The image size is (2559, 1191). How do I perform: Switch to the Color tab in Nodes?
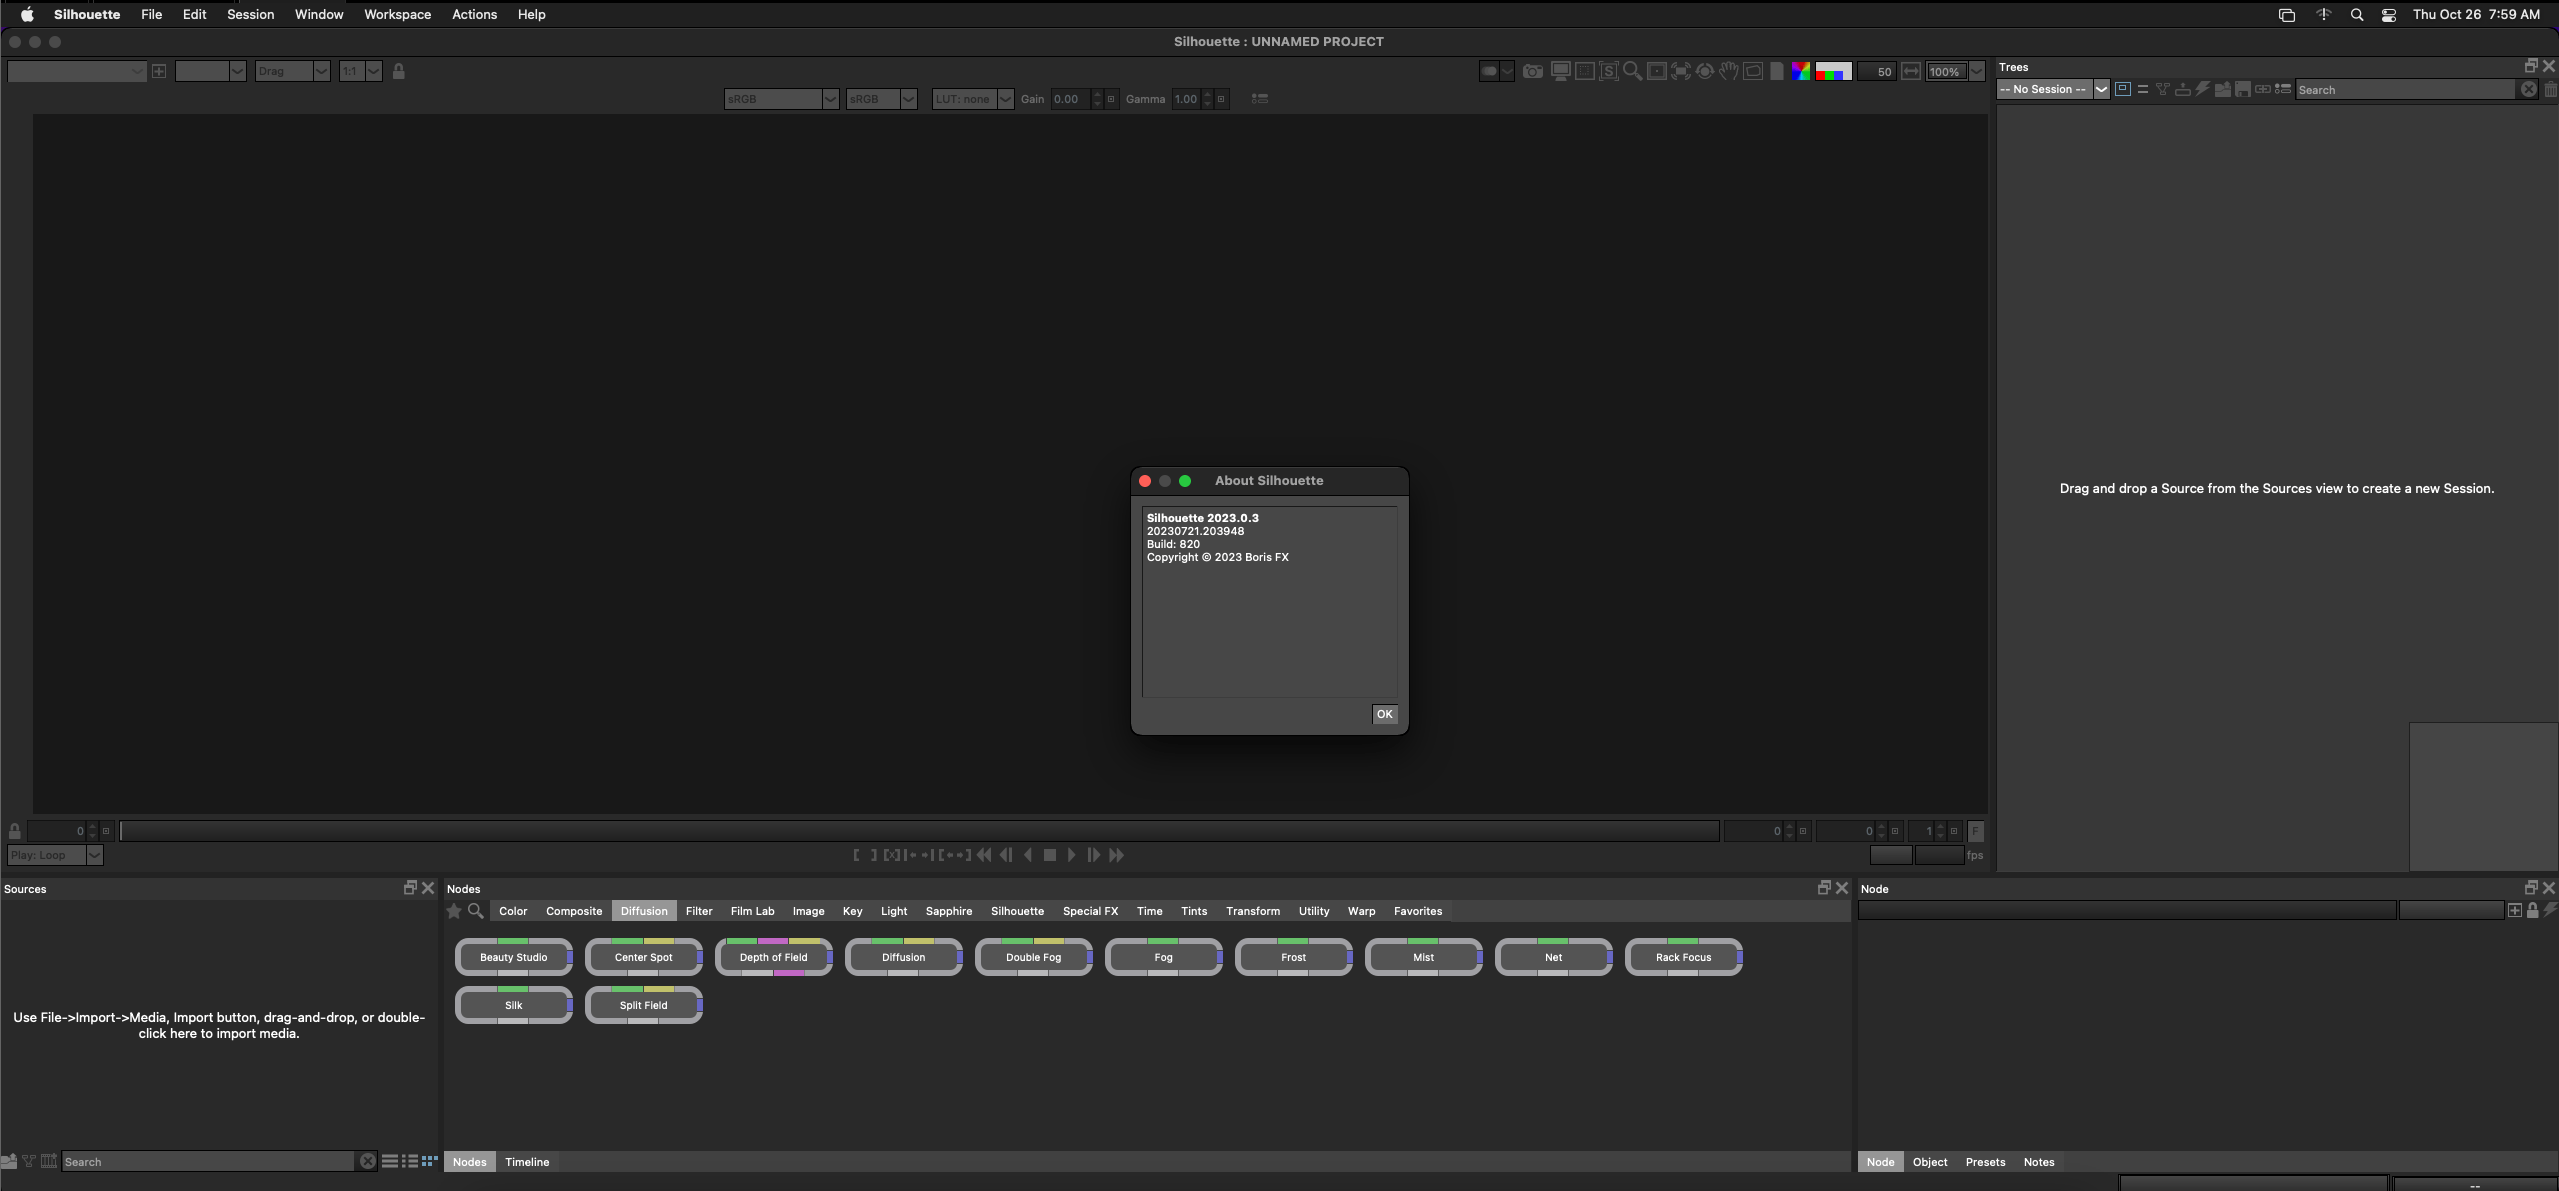coord(512,910)
